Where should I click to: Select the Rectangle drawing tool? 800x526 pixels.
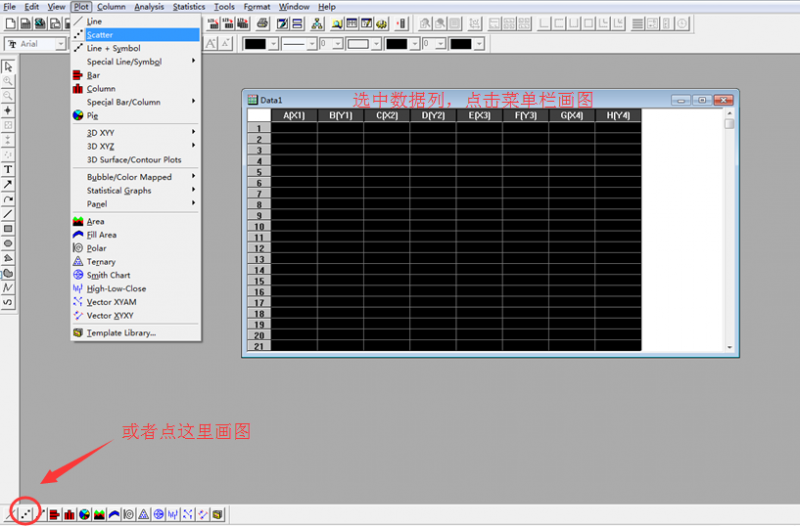pos(8,229)
